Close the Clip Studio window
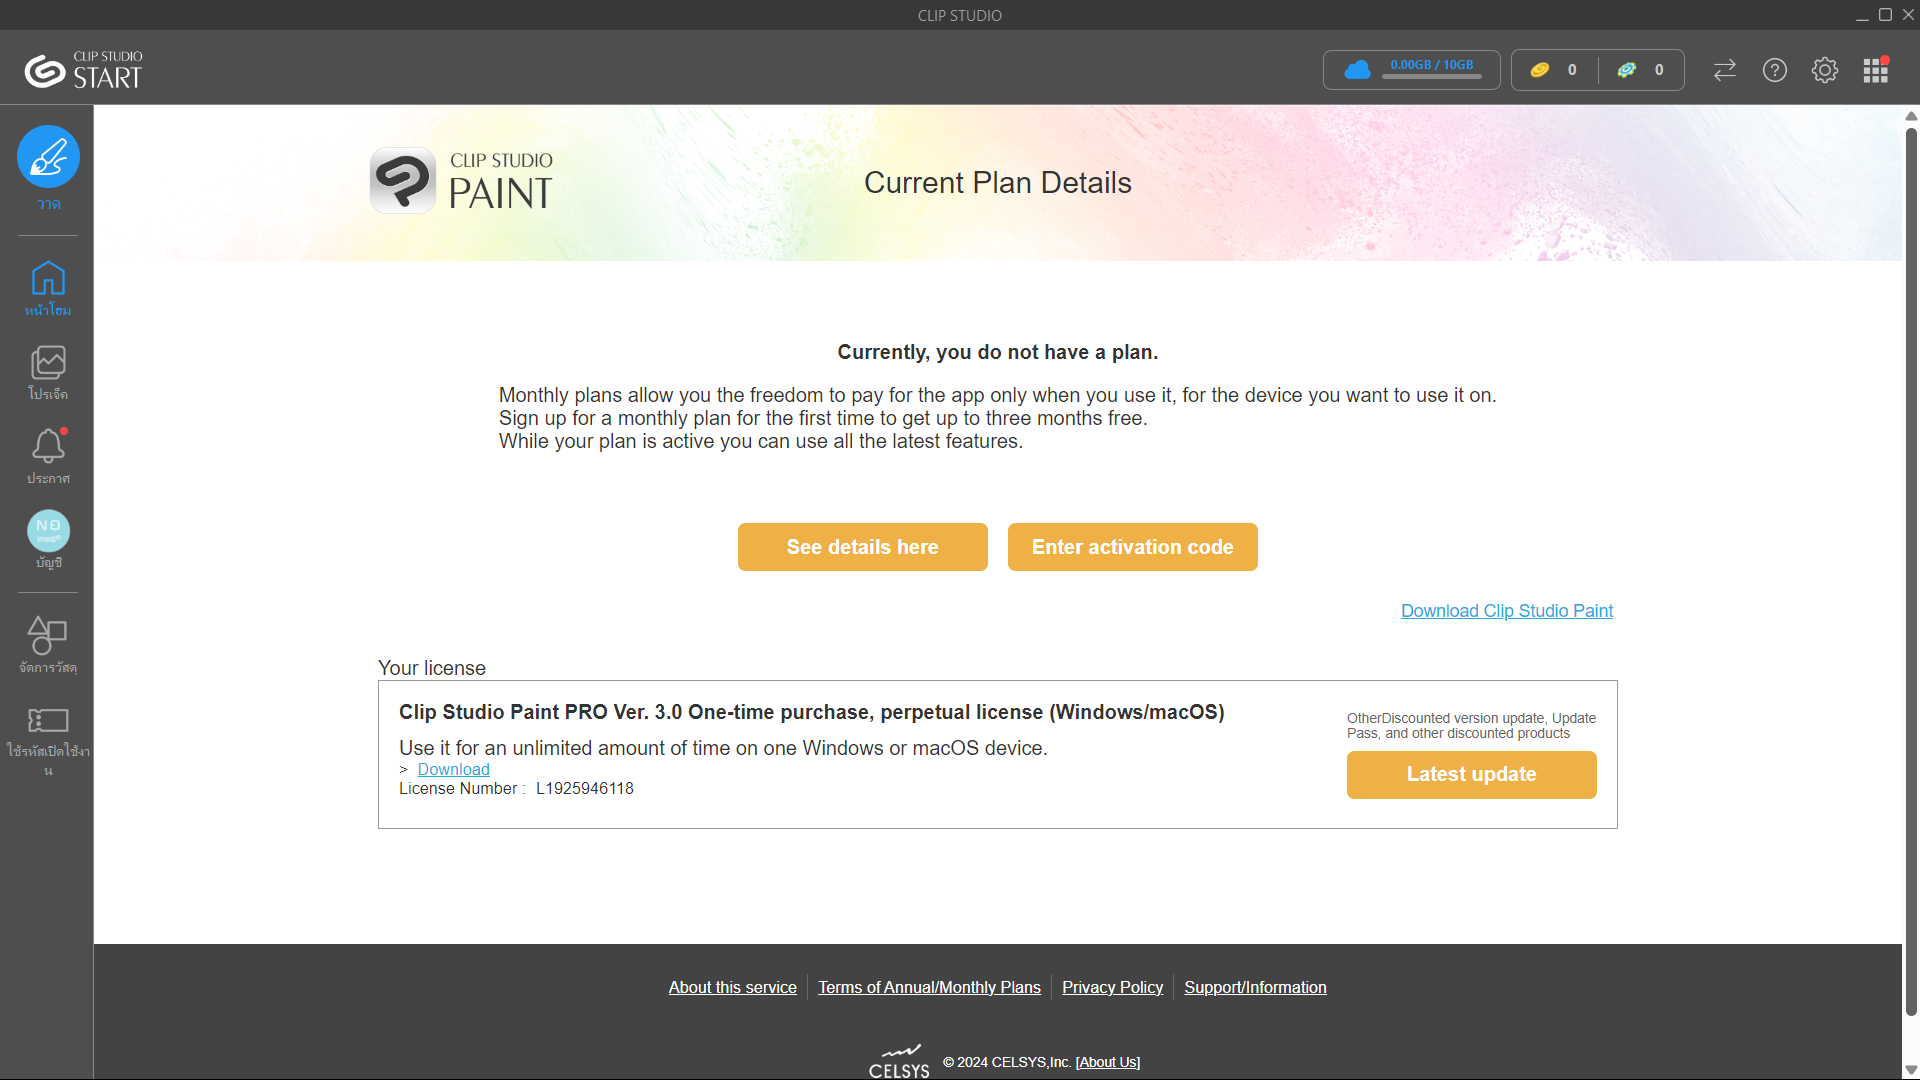1920x1080 pixels. (x=1908, y=15)
